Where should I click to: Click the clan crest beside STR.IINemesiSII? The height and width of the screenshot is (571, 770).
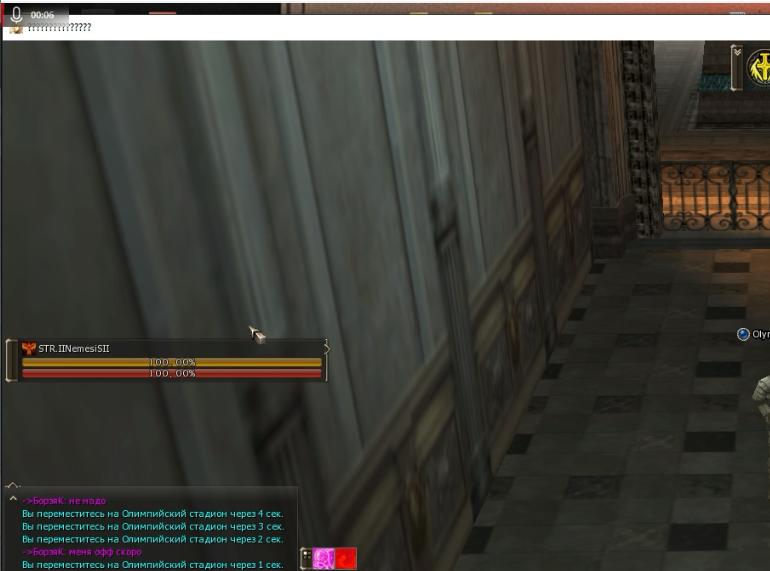pyautogui.click(x=28, y=348)
